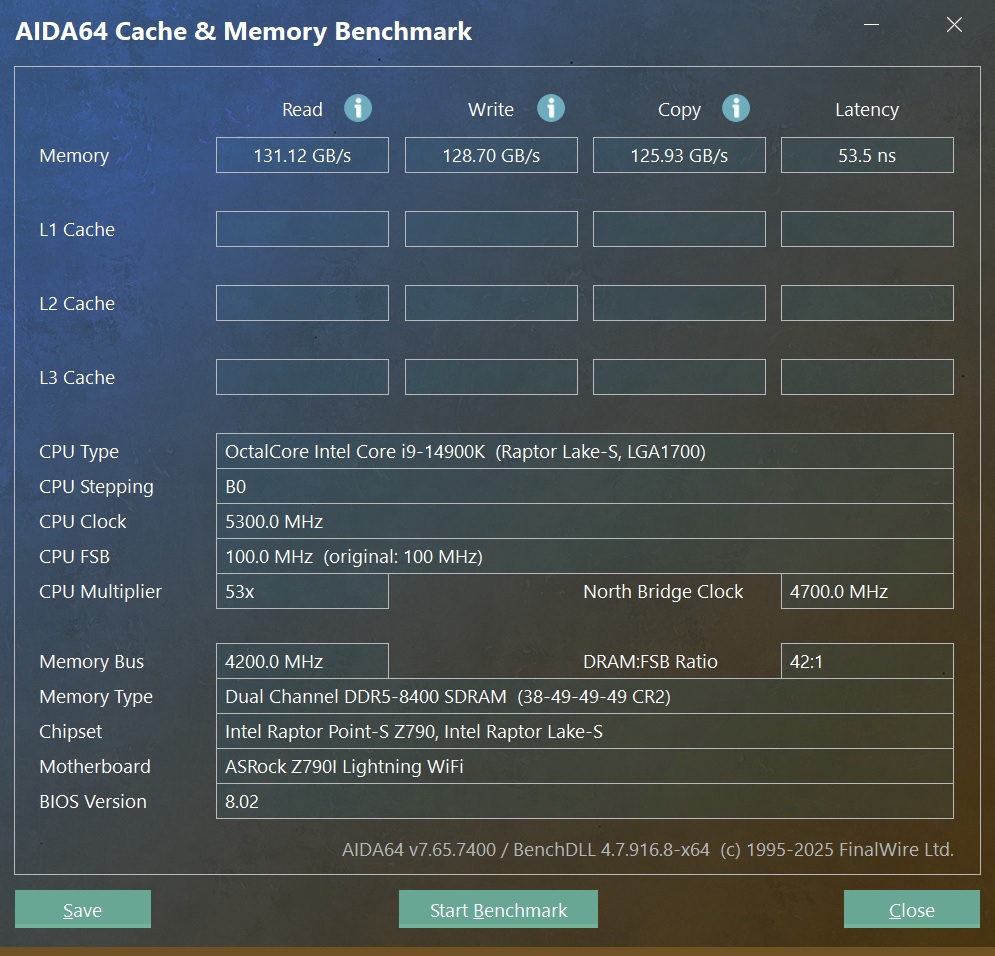The image size is (995, 956).
Task: Click the Save button
Action: click(82, 910)
